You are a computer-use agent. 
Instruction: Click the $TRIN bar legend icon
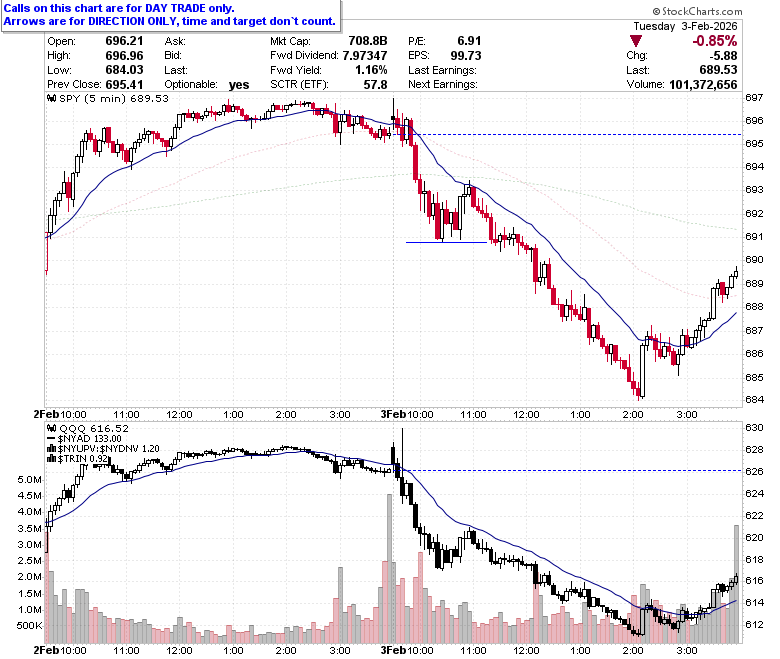[x=52, y=459]
